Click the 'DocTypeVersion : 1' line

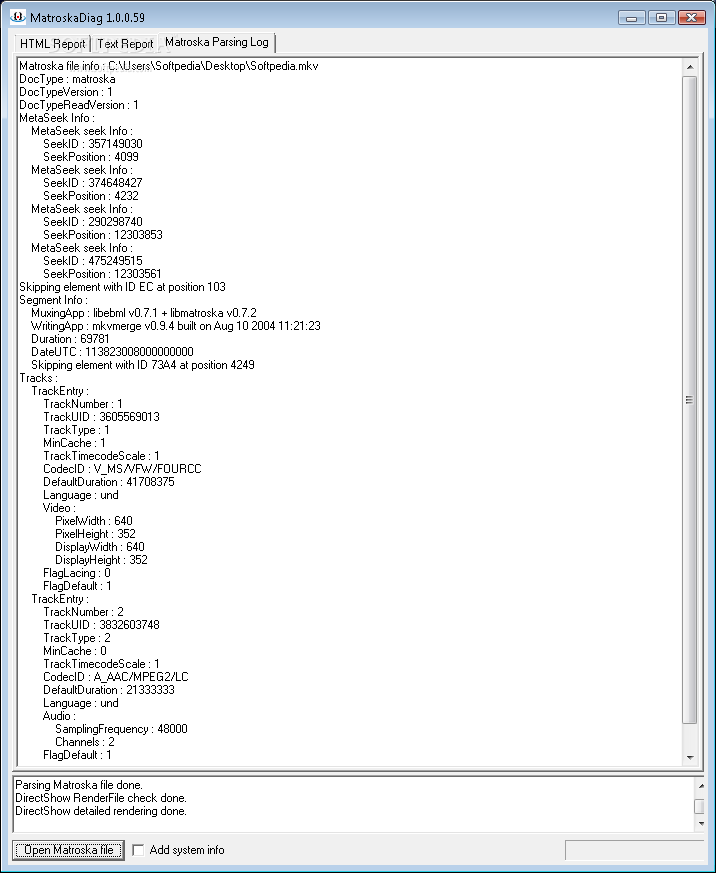click(x=66, y=92)
